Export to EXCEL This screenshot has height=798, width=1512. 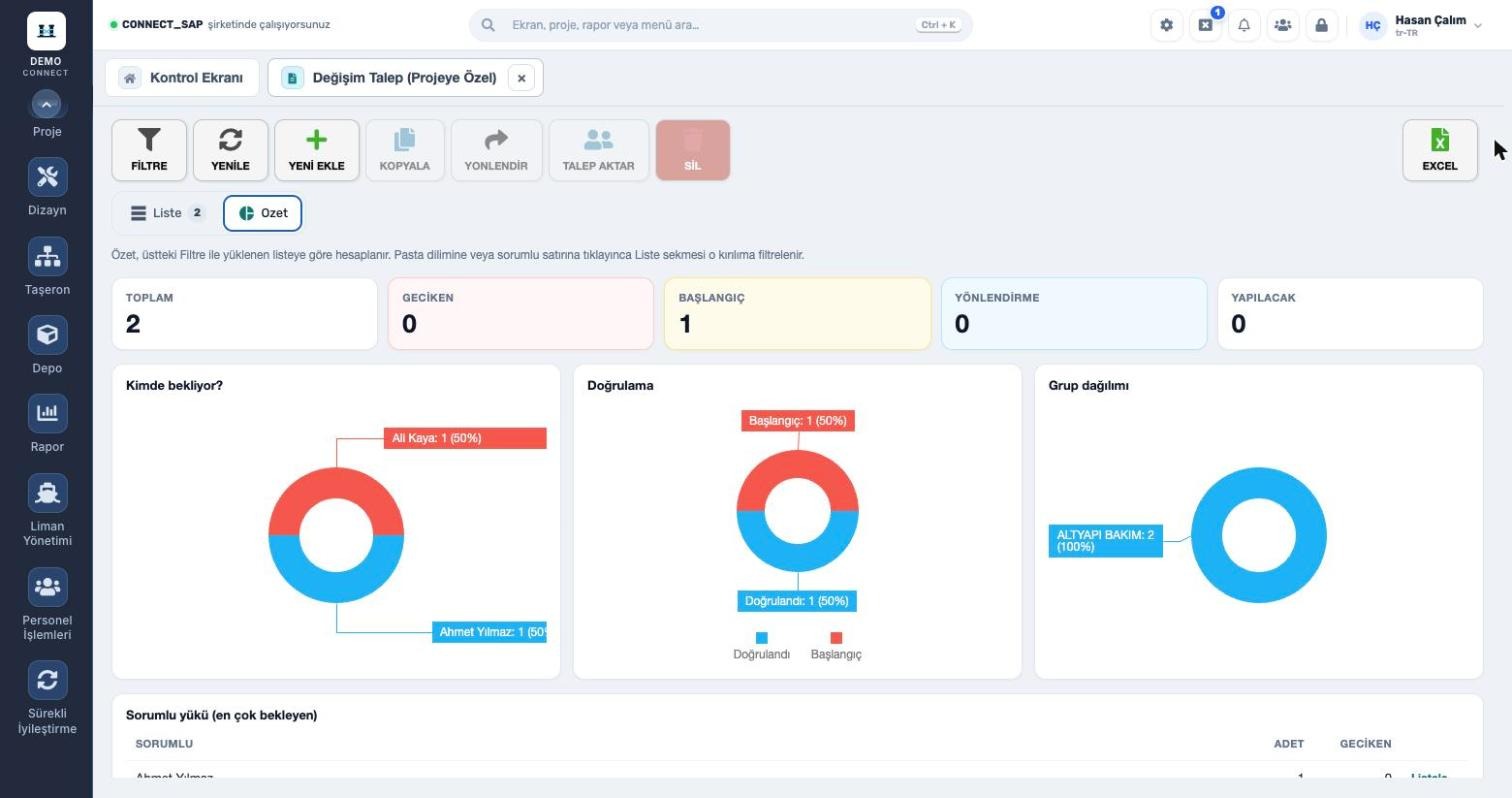tap(1440, 151)
